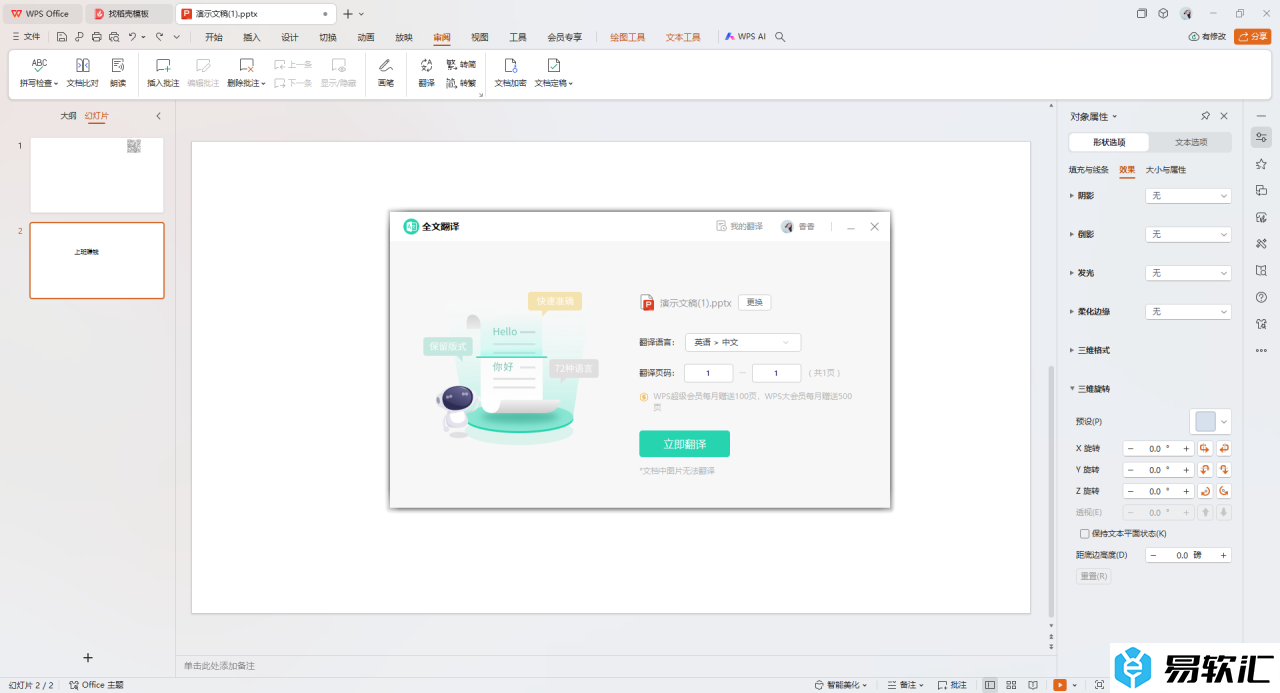The width and height of the screenshot is (1280, 693).
Task: Open the 倒影 reflection dropdown
Action: click(x=1188, y=234)
